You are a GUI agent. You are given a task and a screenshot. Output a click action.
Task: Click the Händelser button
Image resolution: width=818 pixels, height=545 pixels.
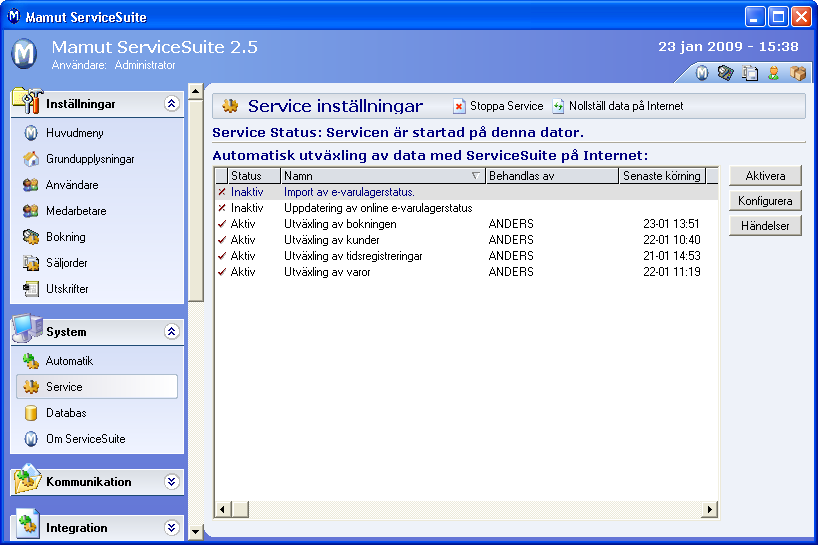[x=765, y=226]
